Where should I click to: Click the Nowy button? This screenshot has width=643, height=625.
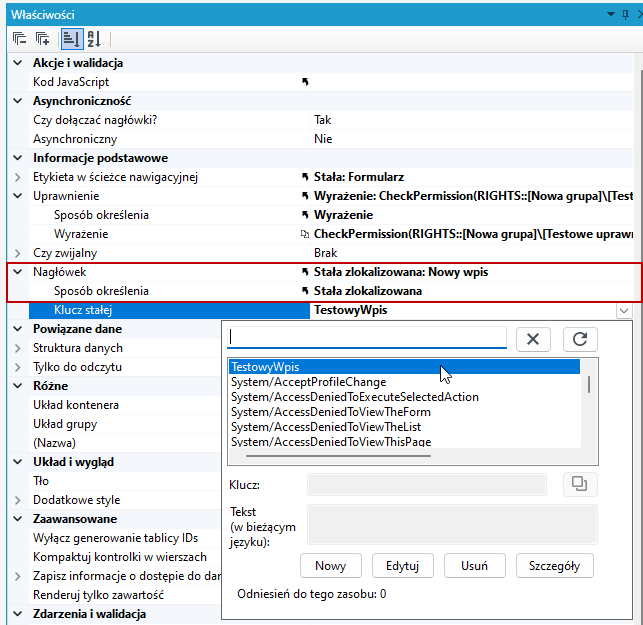[x=331, y=566]
